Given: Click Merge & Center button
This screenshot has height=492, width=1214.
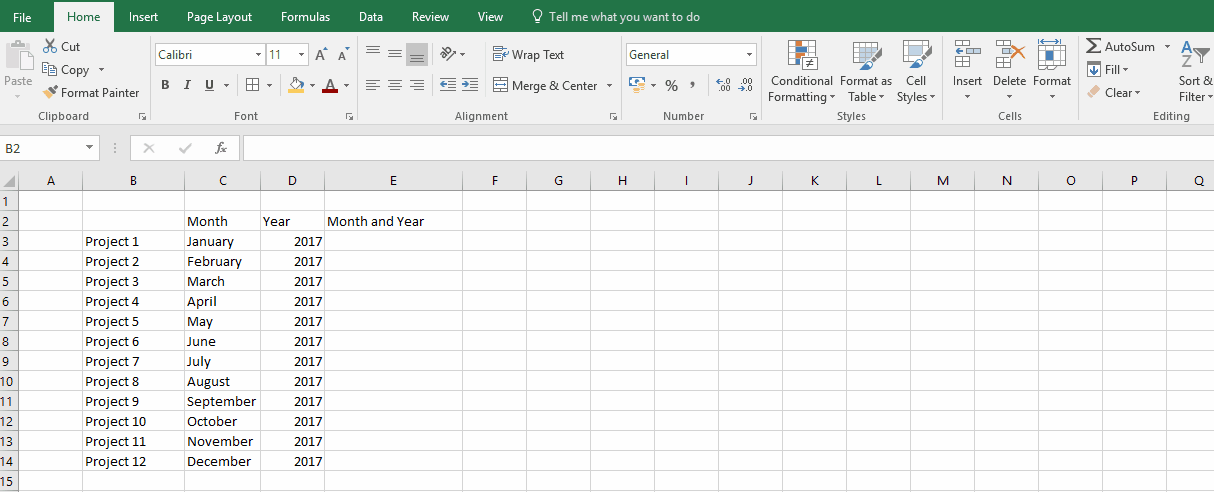Looking at the screenshot, I should click(545, 86).
